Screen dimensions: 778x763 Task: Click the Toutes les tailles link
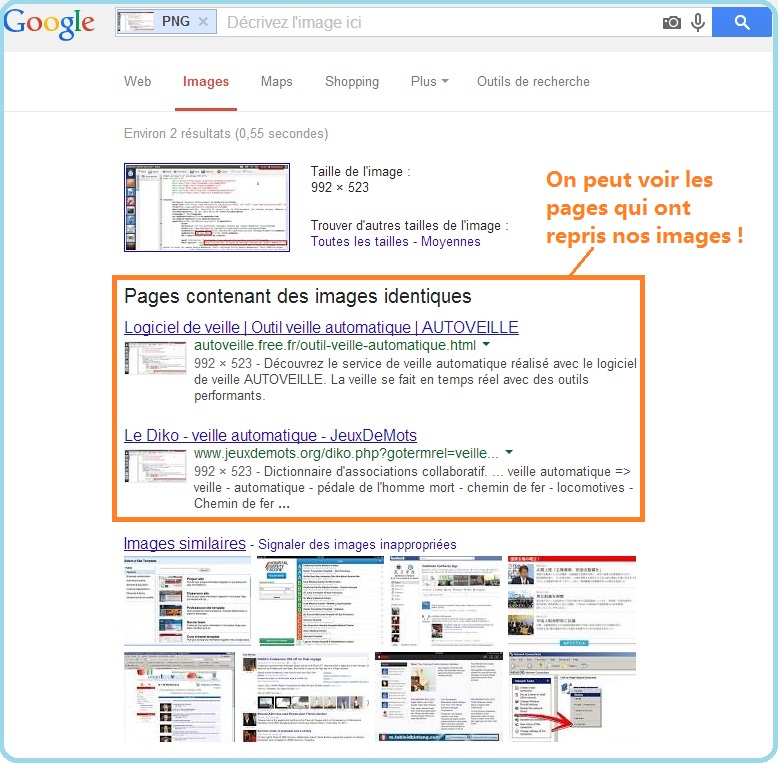coord(359,241)
